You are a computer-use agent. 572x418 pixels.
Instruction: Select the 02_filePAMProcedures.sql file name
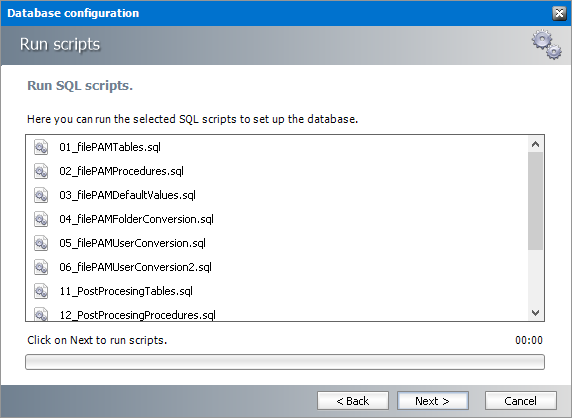[121, 171]
